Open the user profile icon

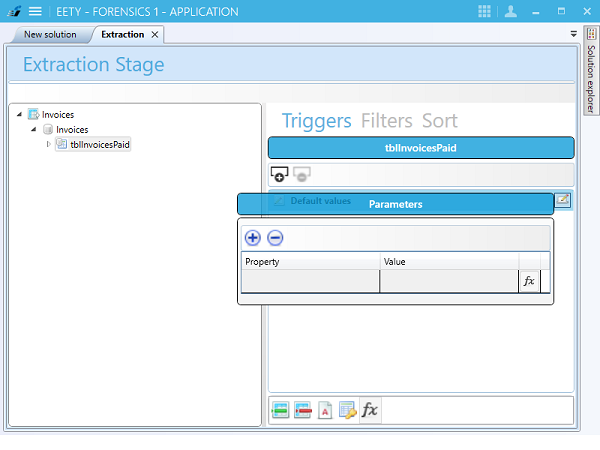(510, 11)
